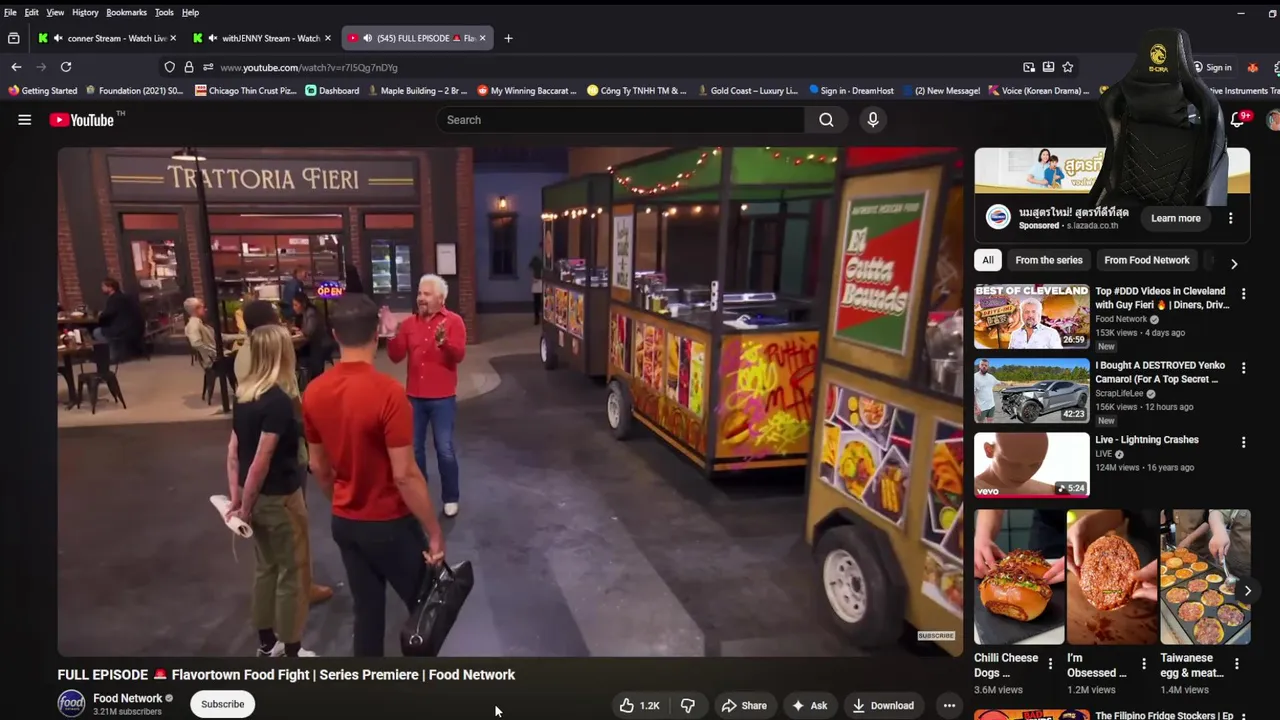1280x720 pixels.
Task: Open options for Chilli Cheese Dogs short
Action: click(1050, 663)
